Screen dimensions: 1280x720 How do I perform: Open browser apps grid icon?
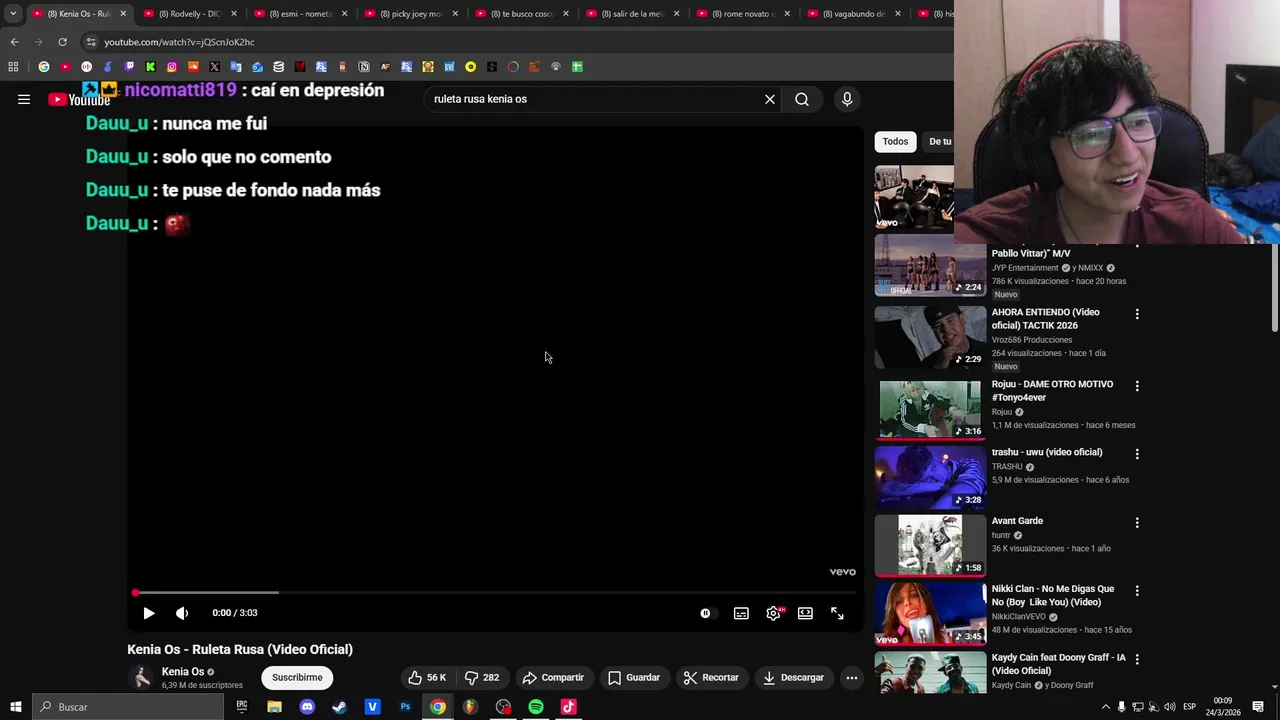13,67
